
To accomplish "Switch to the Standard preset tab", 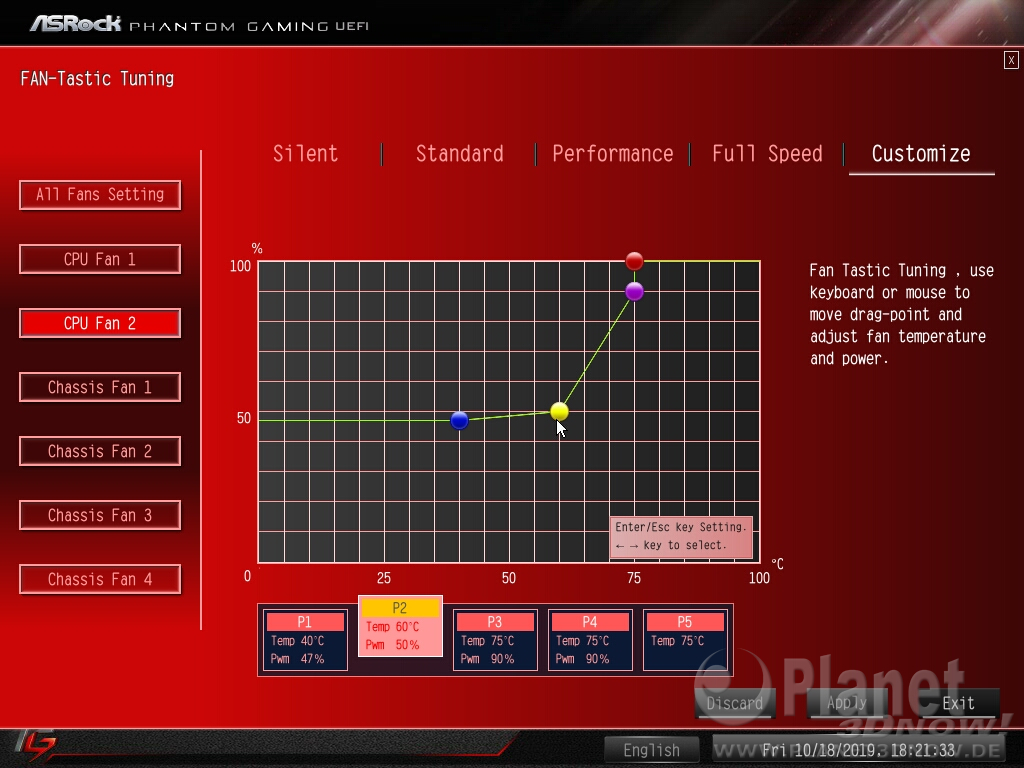I will coord(459,154).
